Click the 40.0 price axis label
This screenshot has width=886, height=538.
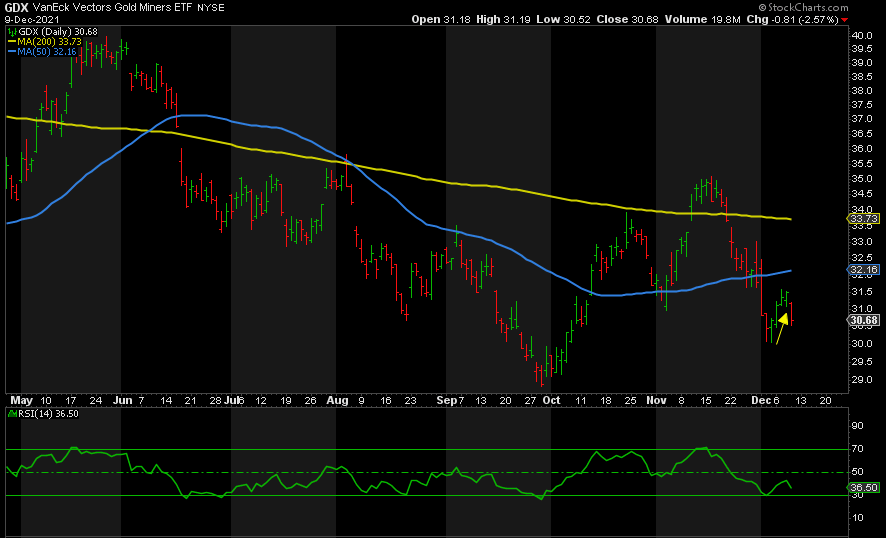click(862, 36)
